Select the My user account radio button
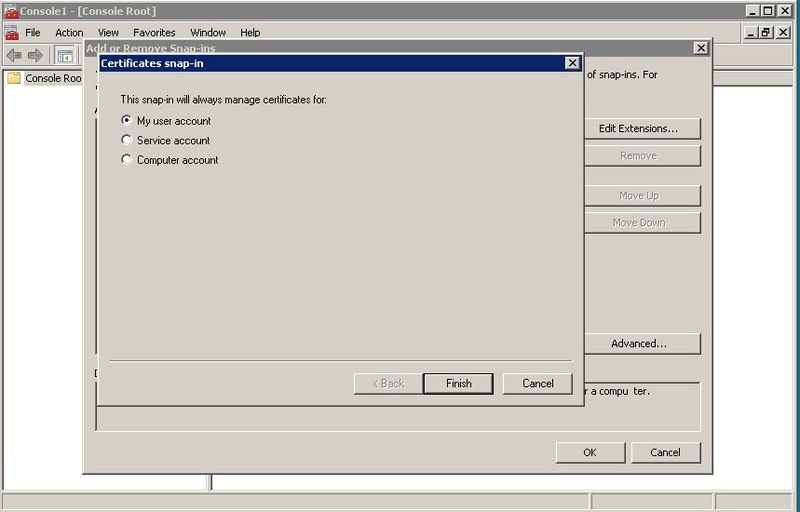800x512 pixels. pos(127,121)
